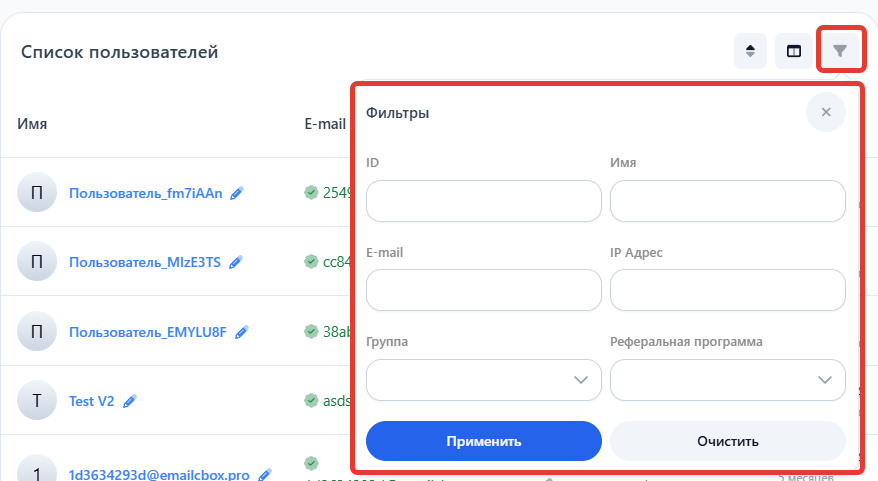Click edit pencil next to Пользователь_EMYLU8F
Viewport: 878px width, 481px height.
(x=242, y=332)
